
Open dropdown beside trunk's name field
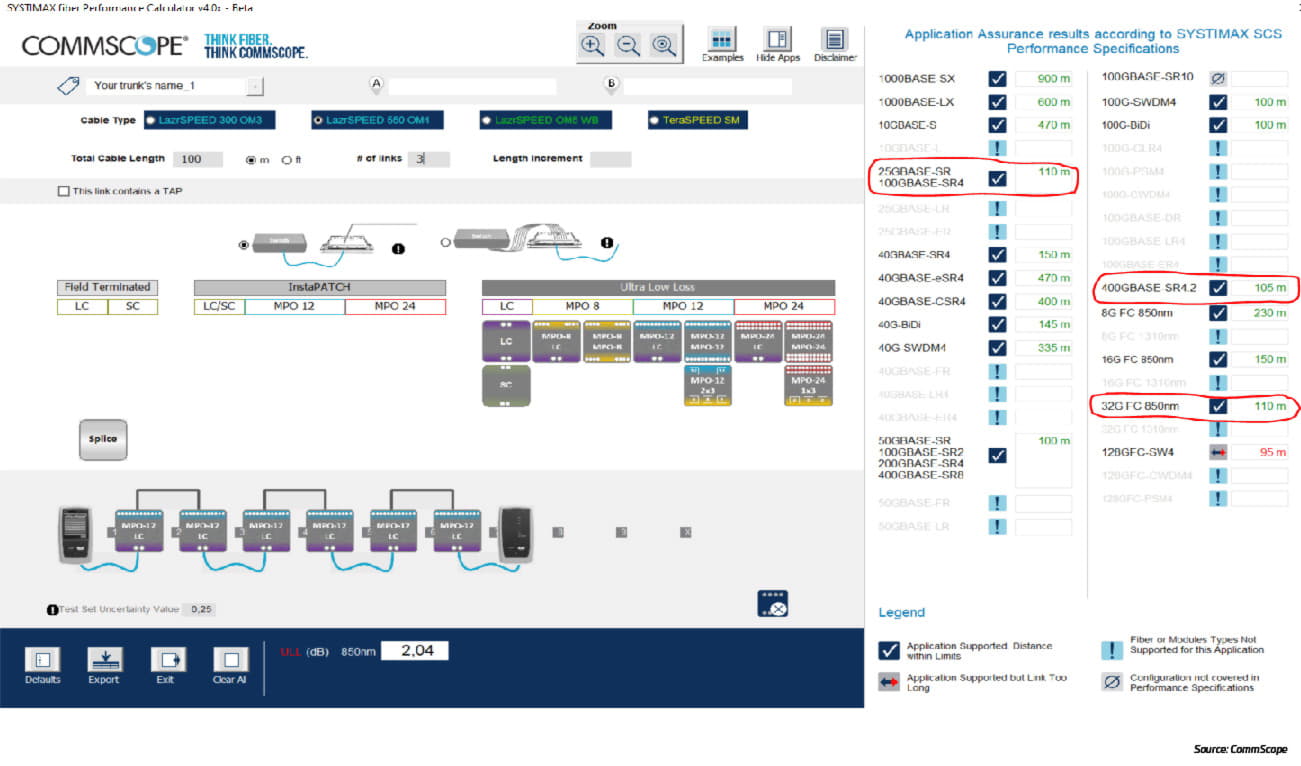tap(255, 86)
